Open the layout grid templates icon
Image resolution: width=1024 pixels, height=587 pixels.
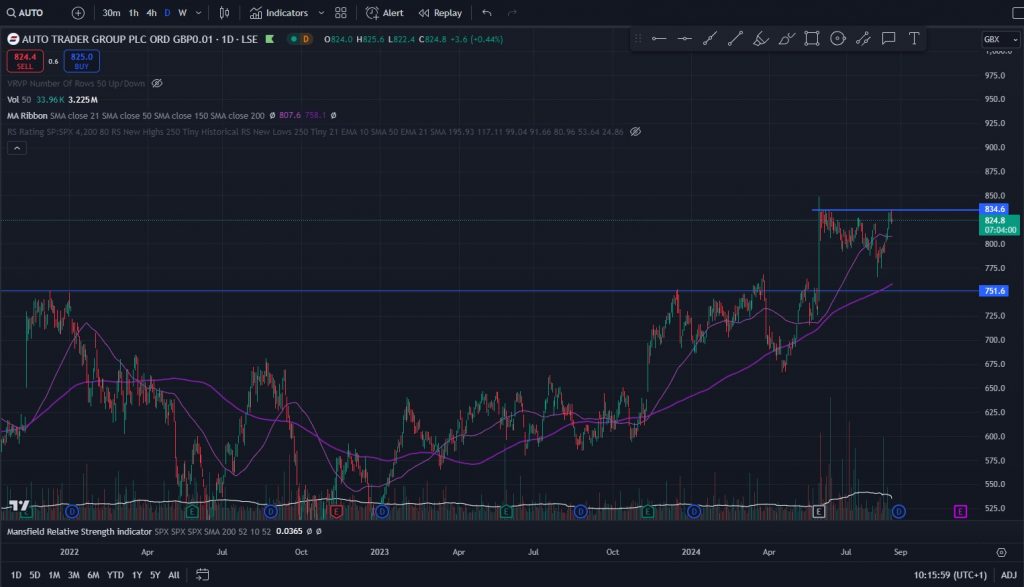click(341, 13)
